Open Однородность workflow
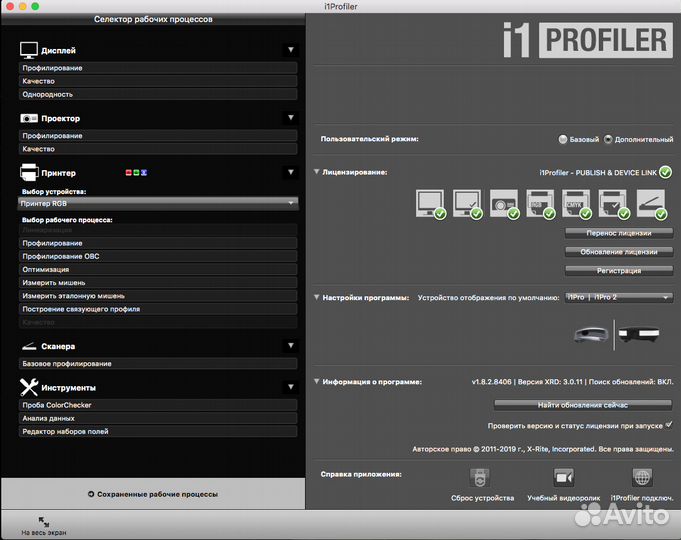Viewport: 681px width, 540px height. (158, 94)
